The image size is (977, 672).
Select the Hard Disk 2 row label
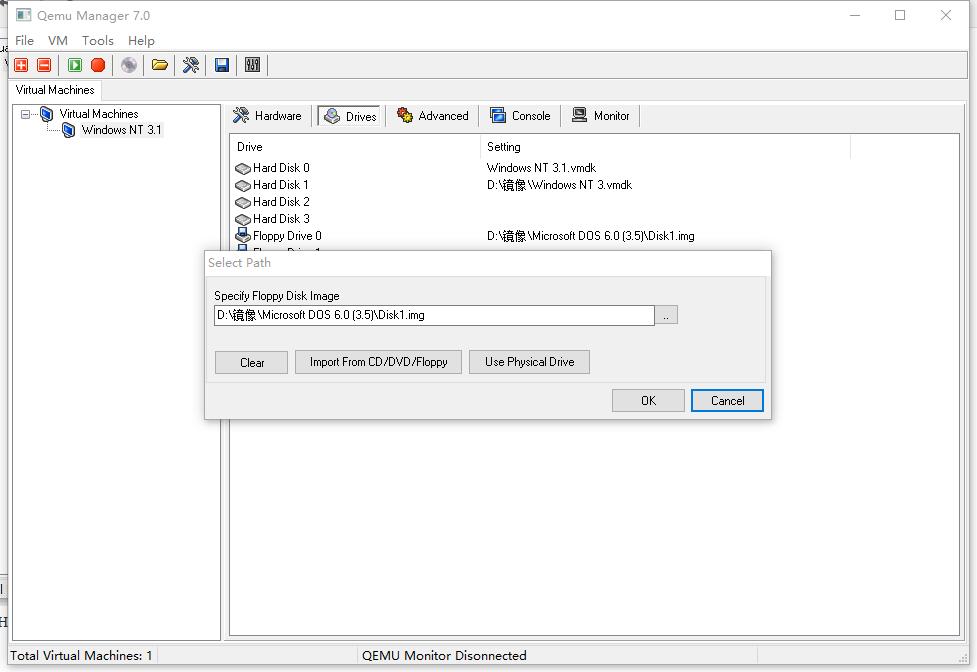click(281, 202)
